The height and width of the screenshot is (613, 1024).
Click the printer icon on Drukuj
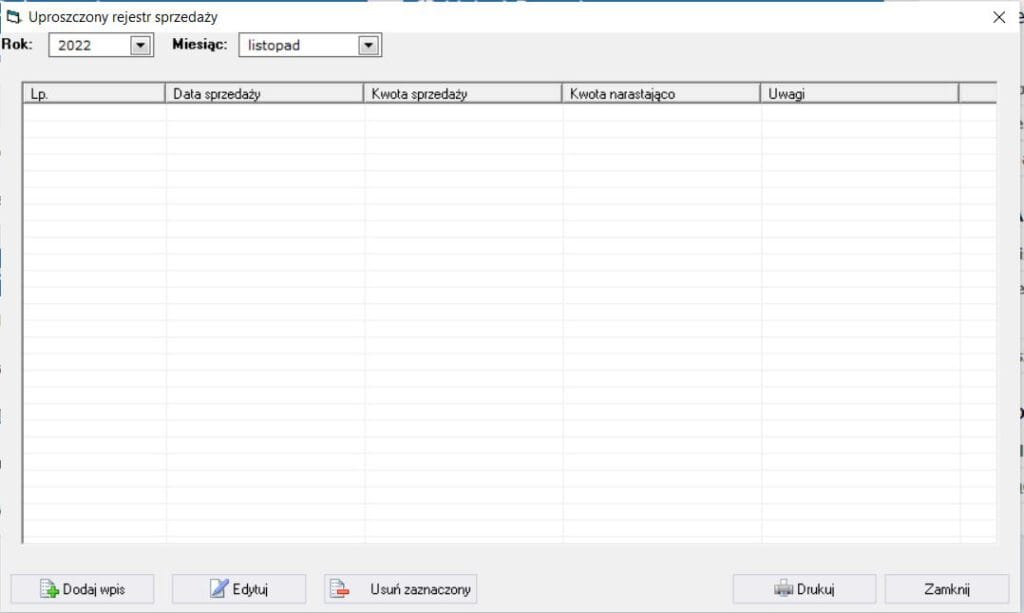coord(783,589)
